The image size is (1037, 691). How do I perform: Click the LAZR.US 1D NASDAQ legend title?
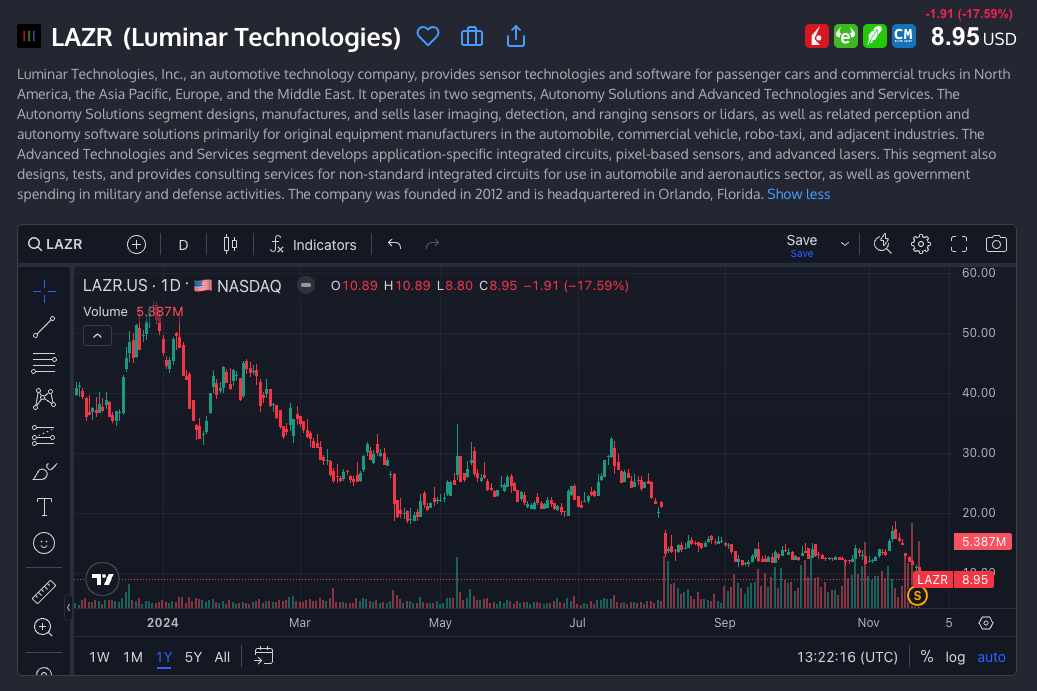click(x=182, y=286)
